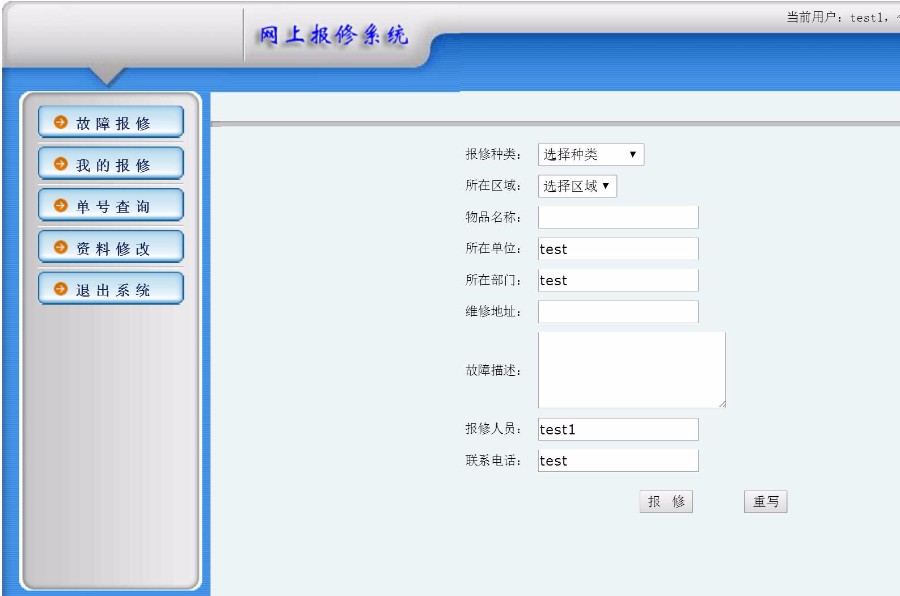
Task: Click the orange arrow icon beside 资料修改
Action: (61, 247)
